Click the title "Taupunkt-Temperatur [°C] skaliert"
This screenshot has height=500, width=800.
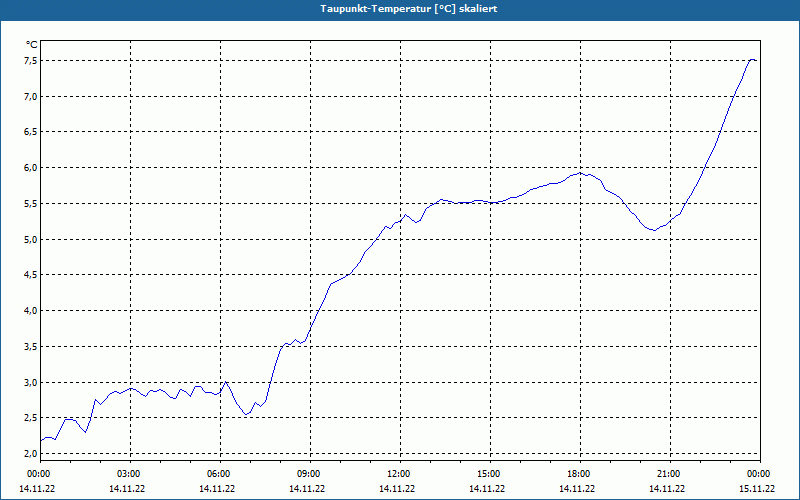[x=409, y=9]
